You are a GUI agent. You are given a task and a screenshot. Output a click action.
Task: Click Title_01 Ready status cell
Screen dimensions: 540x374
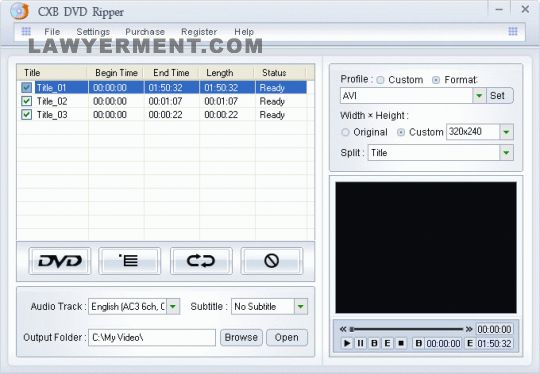coord(272,87)
